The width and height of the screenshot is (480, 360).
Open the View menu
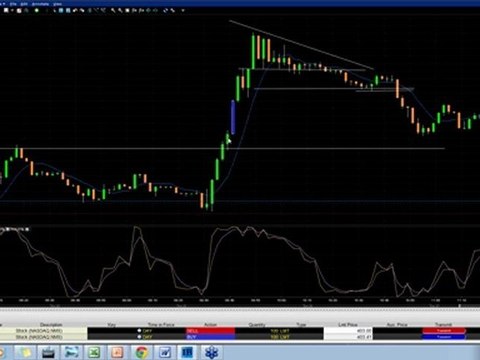[57, 4]
